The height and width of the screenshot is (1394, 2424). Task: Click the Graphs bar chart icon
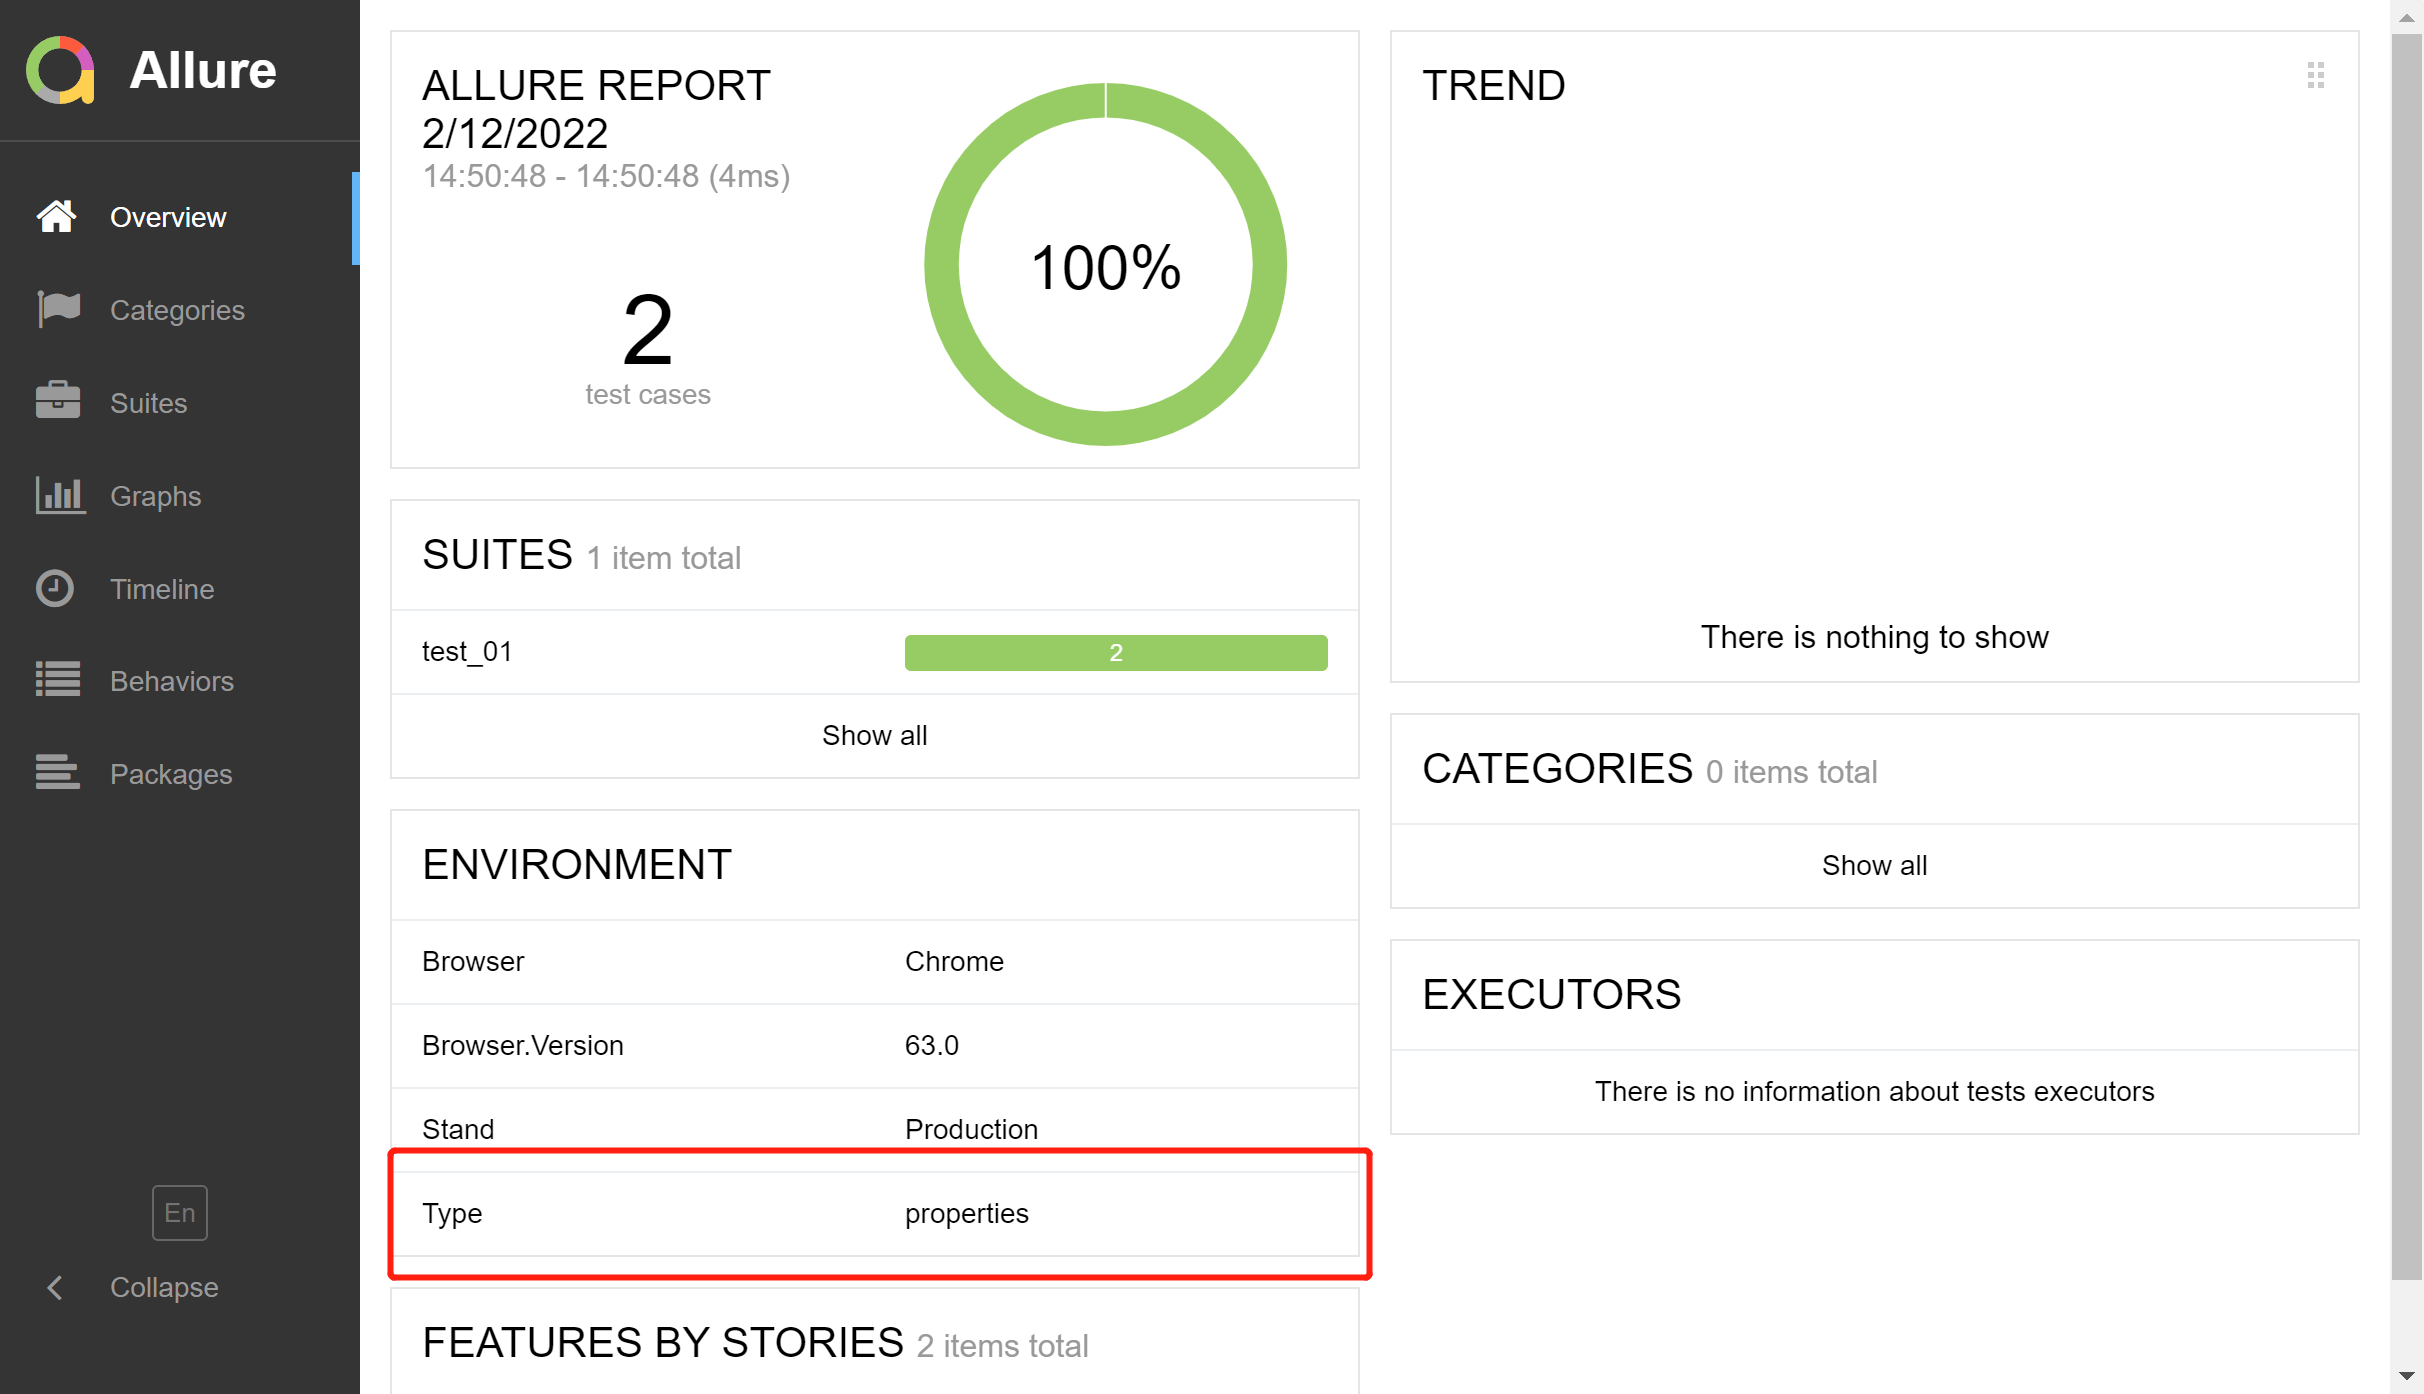click(x=60, y=495)
